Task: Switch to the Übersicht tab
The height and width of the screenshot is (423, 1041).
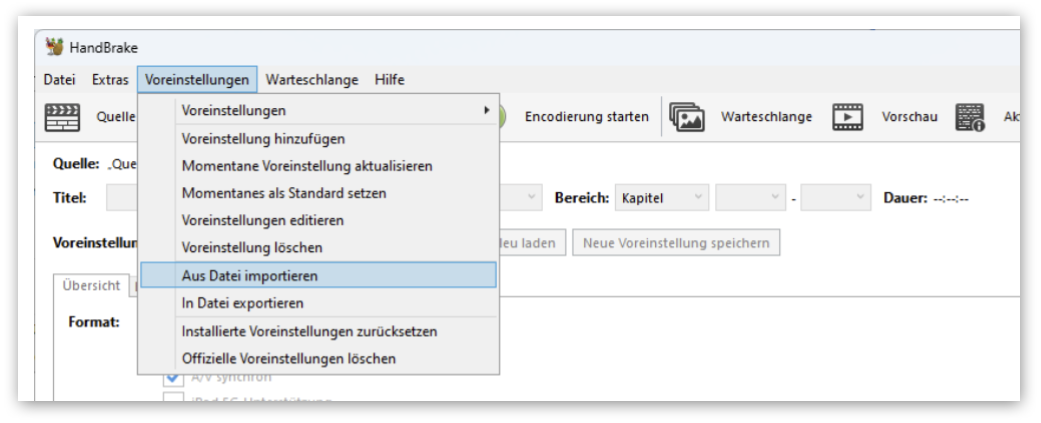Action: point(90,286)
